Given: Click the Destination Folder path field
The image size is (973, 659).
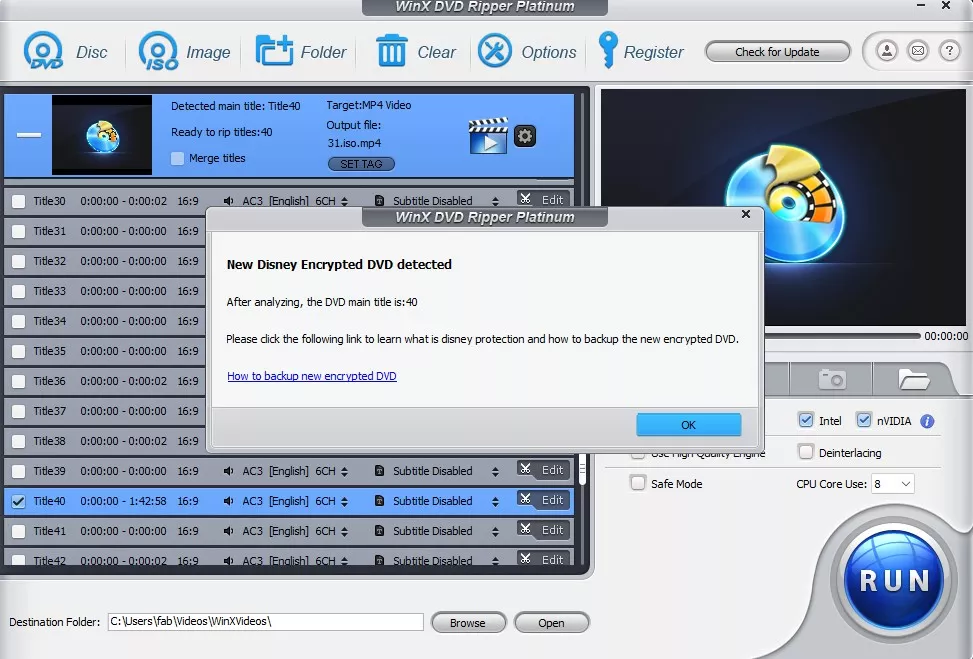Looking at the screenshot, I should tap(265, 621).
